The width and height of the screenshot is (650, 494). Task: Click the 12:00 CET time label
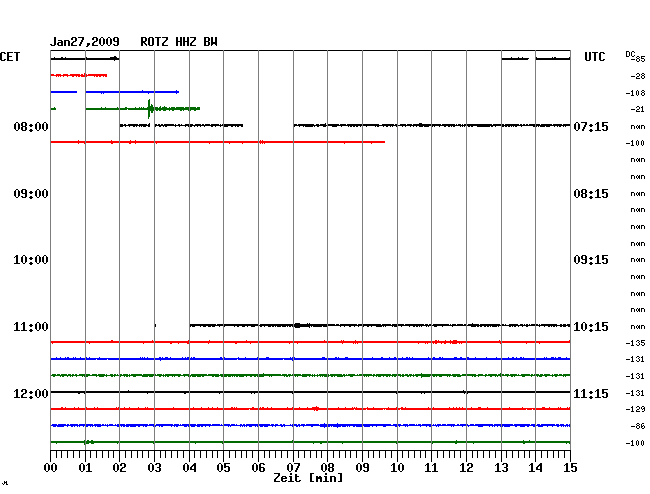[31, 393]
